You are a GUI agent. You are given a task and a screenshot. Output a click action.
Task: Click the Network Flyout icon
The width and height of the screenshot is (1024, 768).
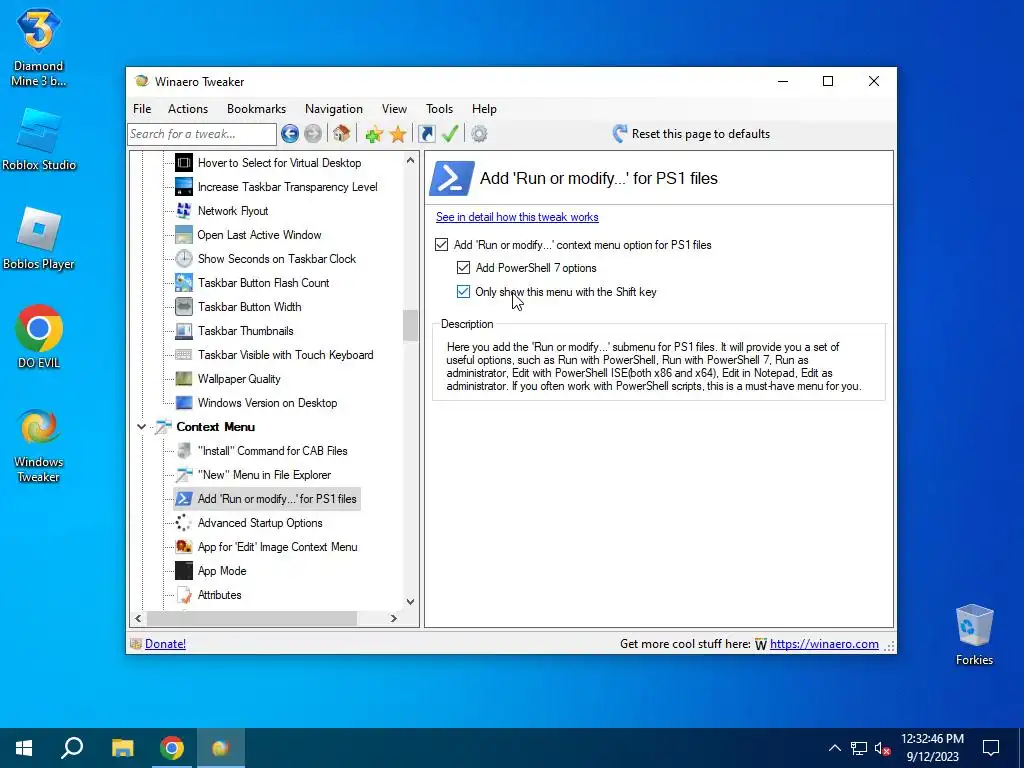[184, 211]
